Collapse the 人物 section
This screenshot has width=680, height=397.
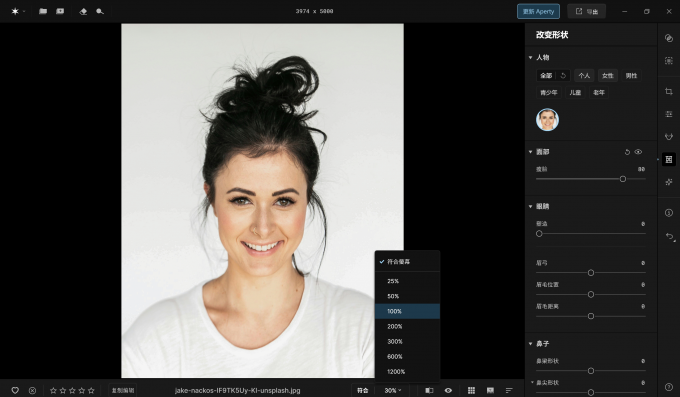coord(530,57)
